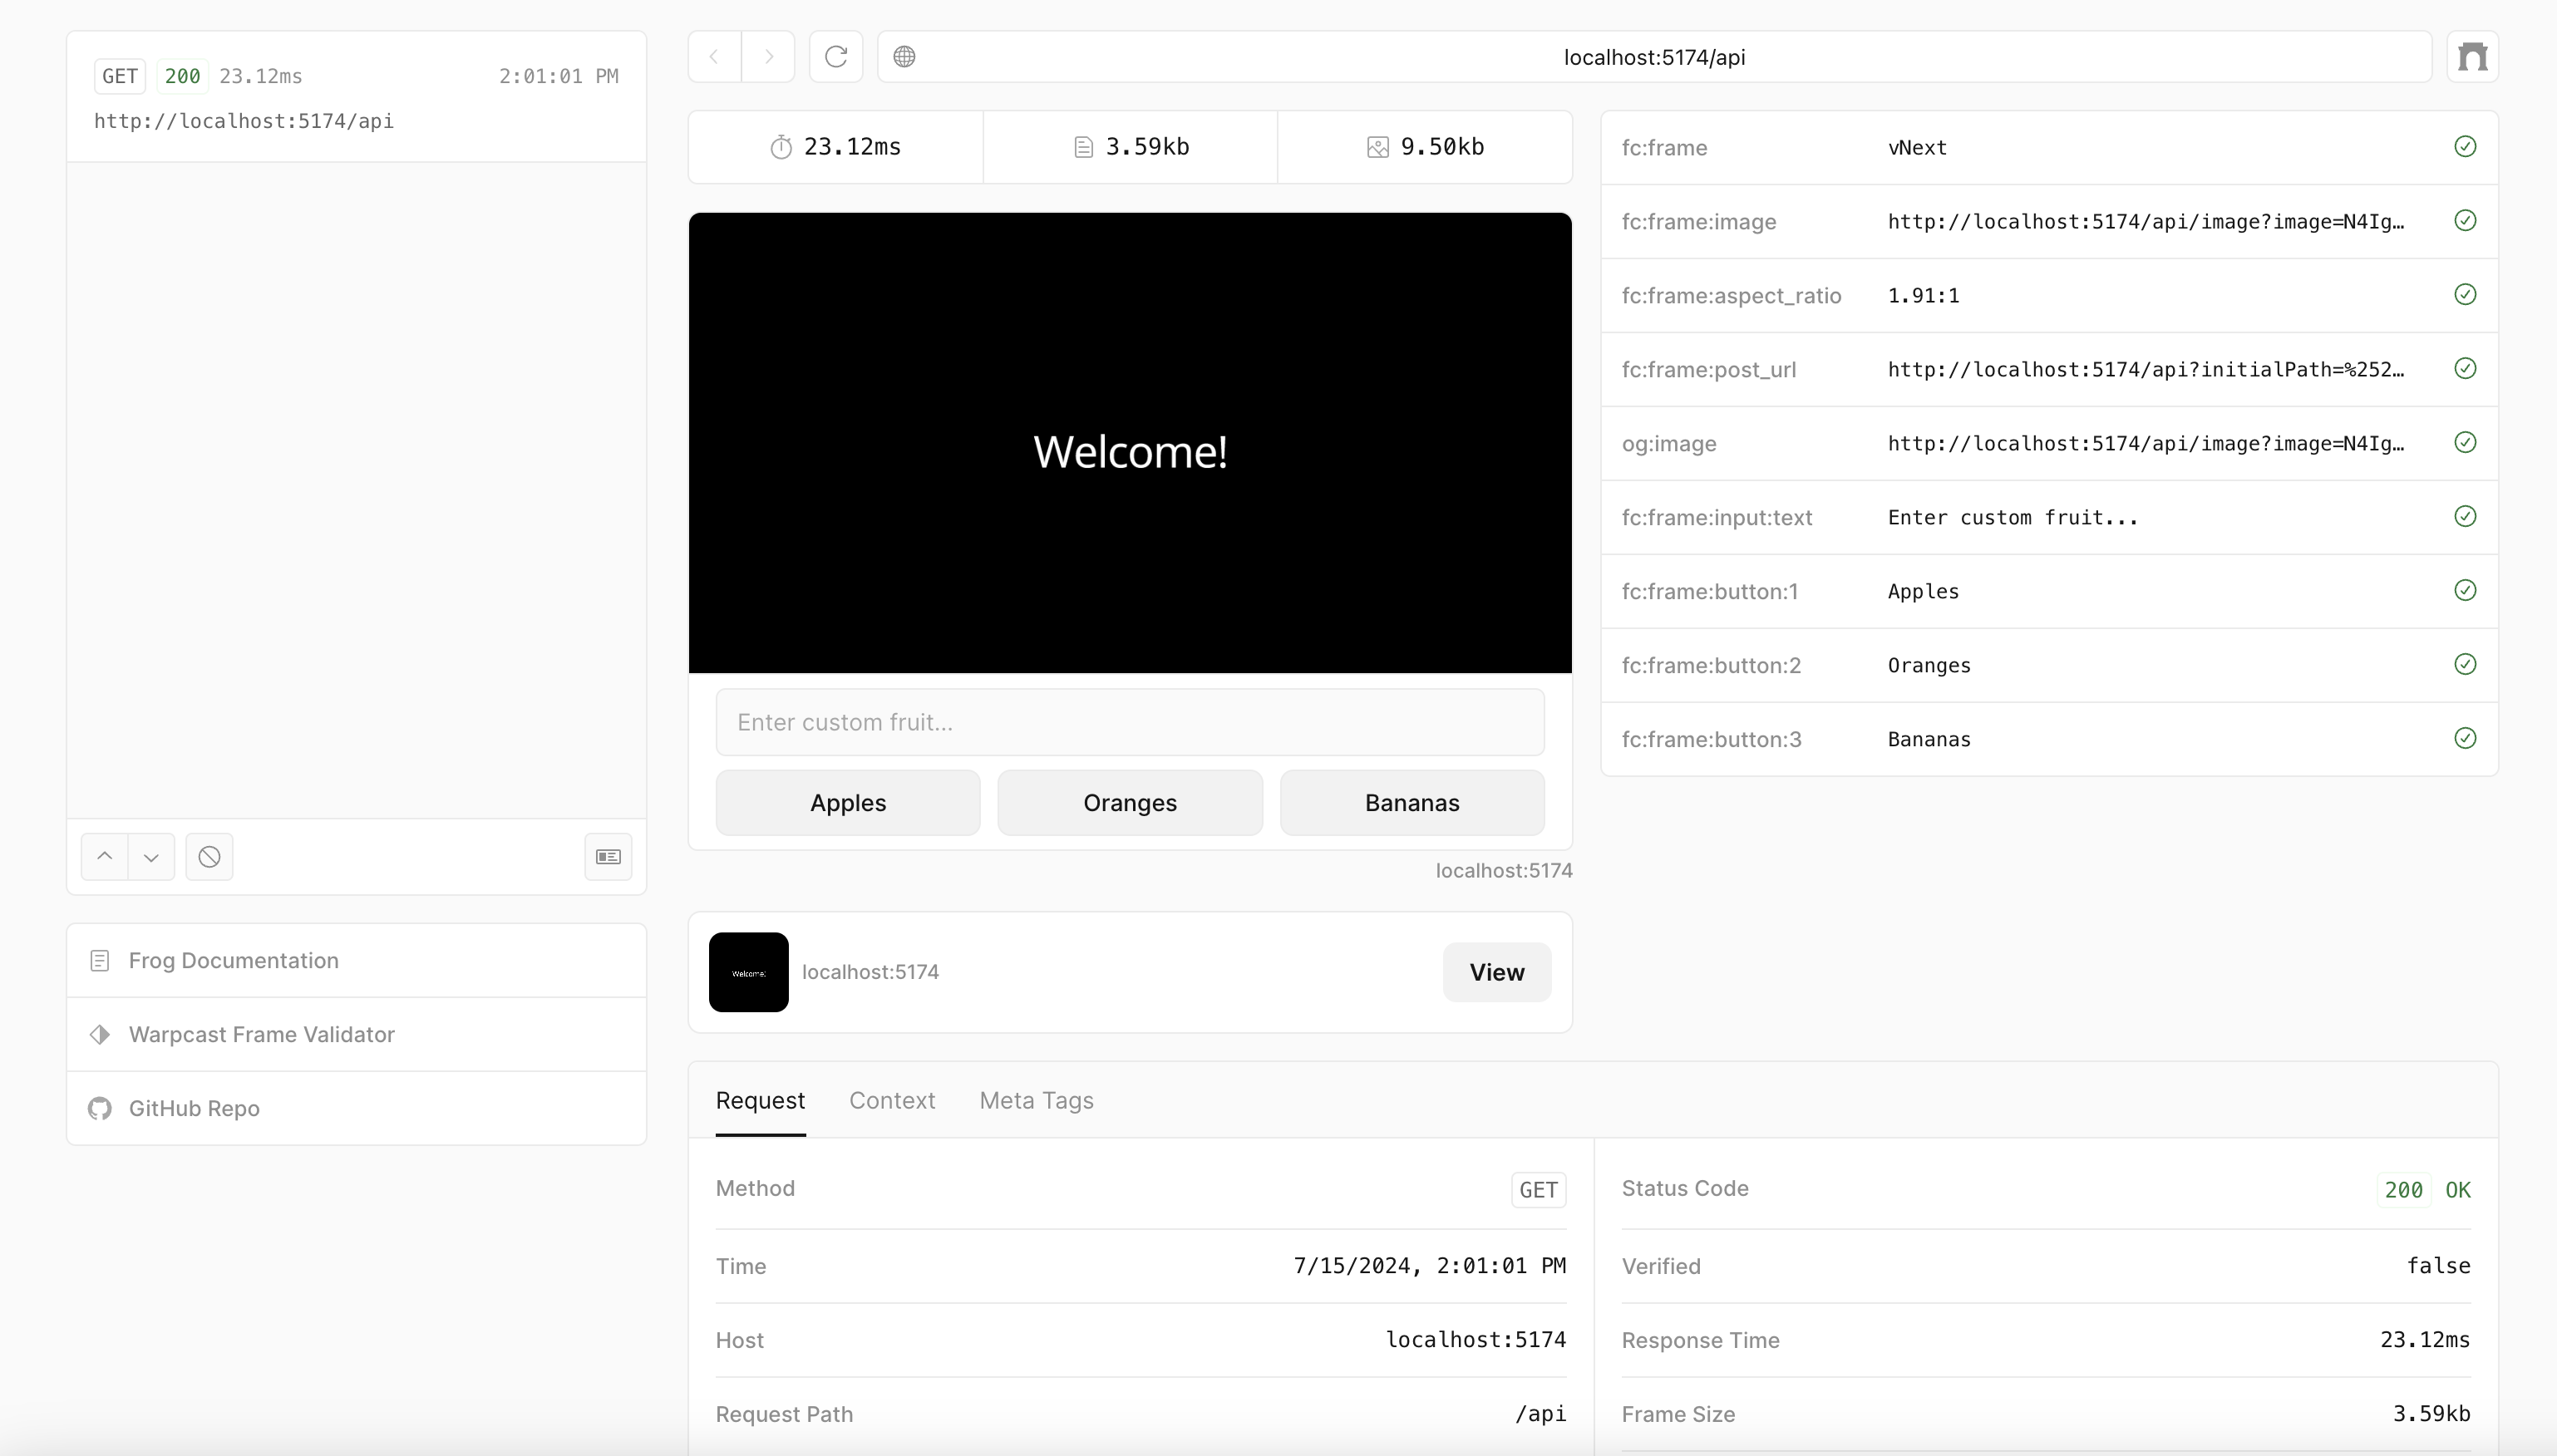Open the Warpcast Frame Validator link
2557x1456 pixels.
click(x=261, y=1034)
